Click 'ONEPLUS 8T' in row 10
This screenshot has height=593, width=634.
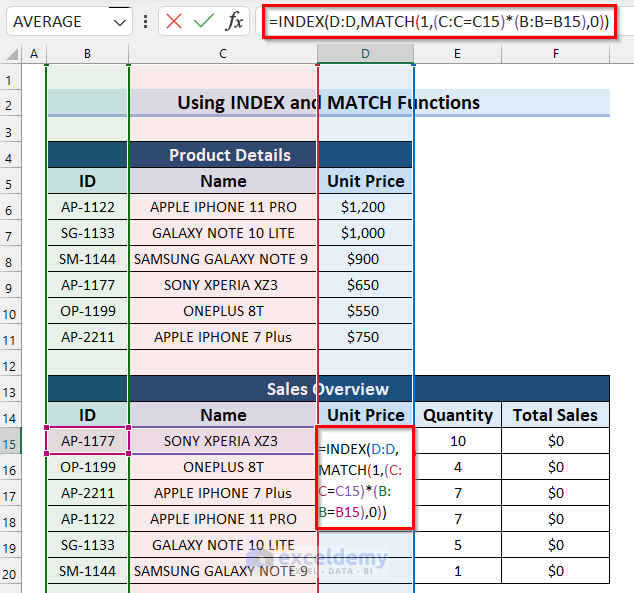click(223, 311)
